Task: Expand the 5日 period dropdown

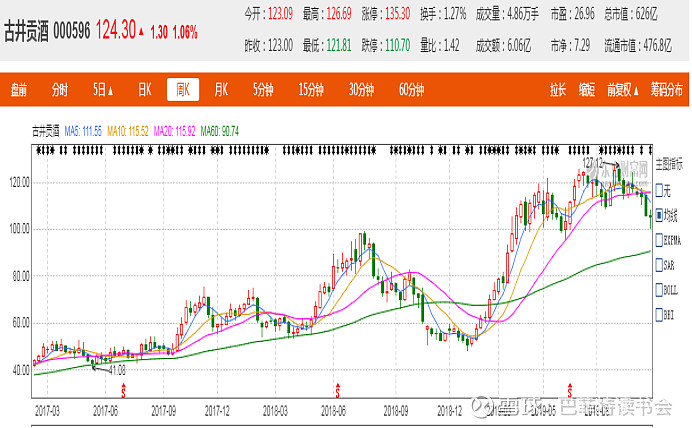Action: click(x=103, y=90)
